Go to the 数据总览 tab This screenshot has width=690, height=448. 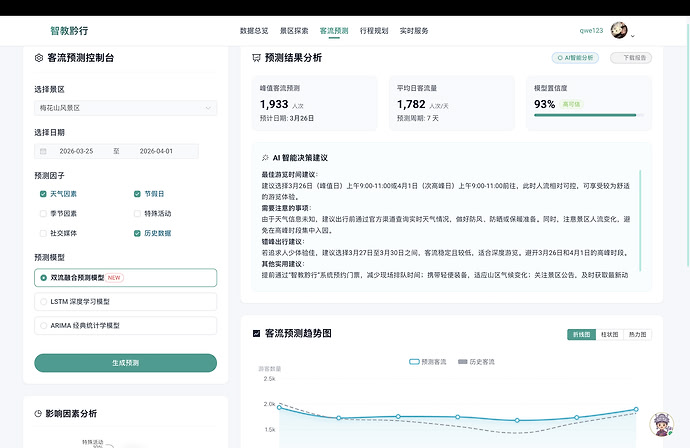[x=254, y=31]
